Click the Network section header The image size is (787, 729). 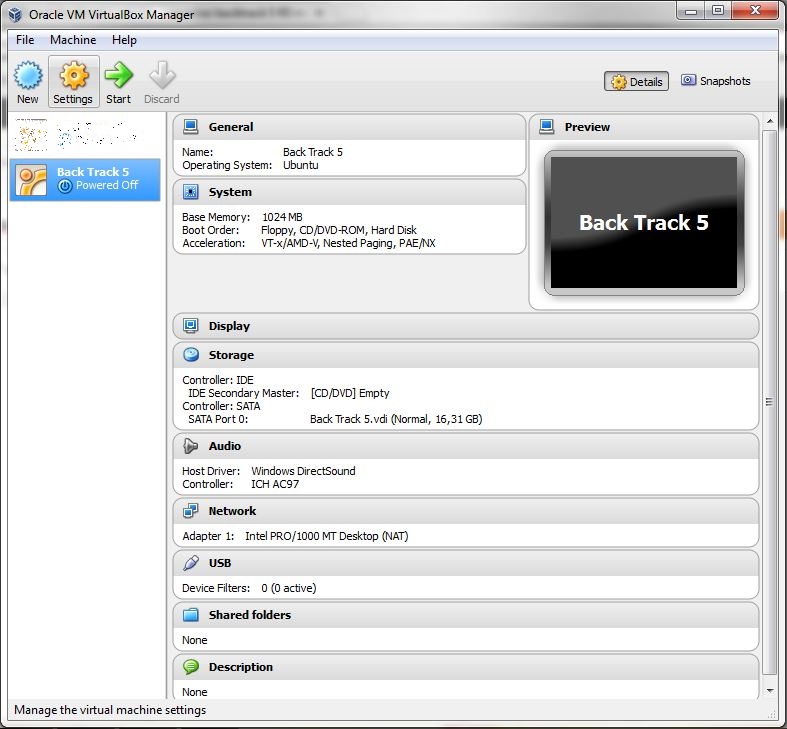(x=466, y=511)
